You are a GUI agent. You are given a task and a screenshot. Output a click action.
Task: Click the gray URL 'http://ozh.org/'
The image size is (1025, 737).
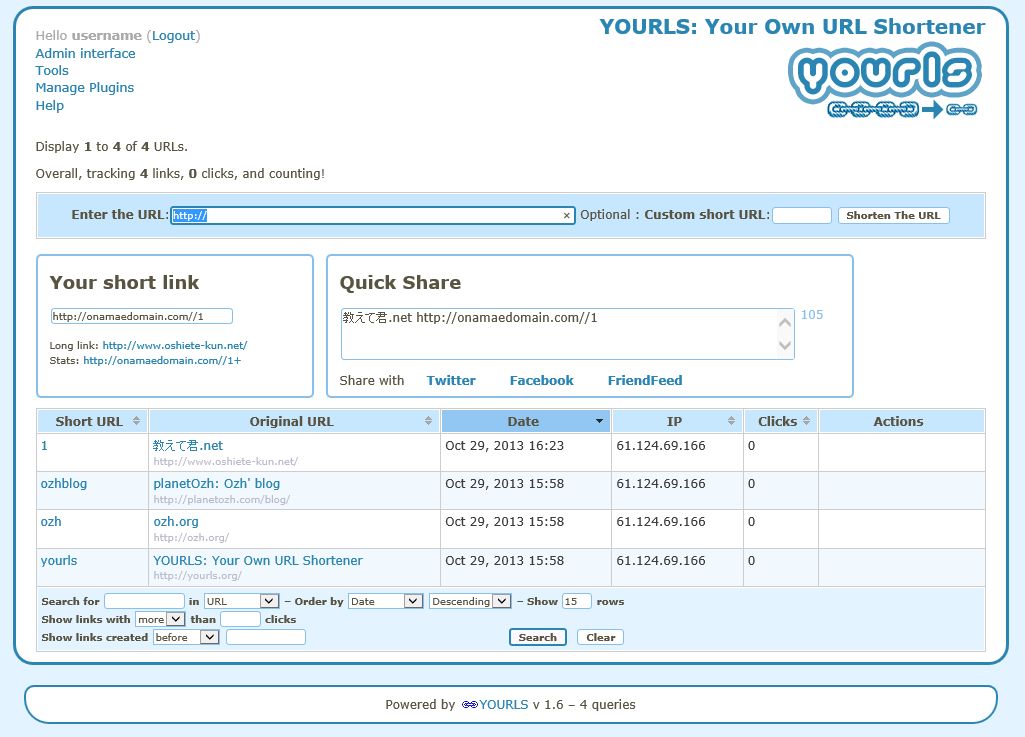pyautogui.click(x=191, y=538)
